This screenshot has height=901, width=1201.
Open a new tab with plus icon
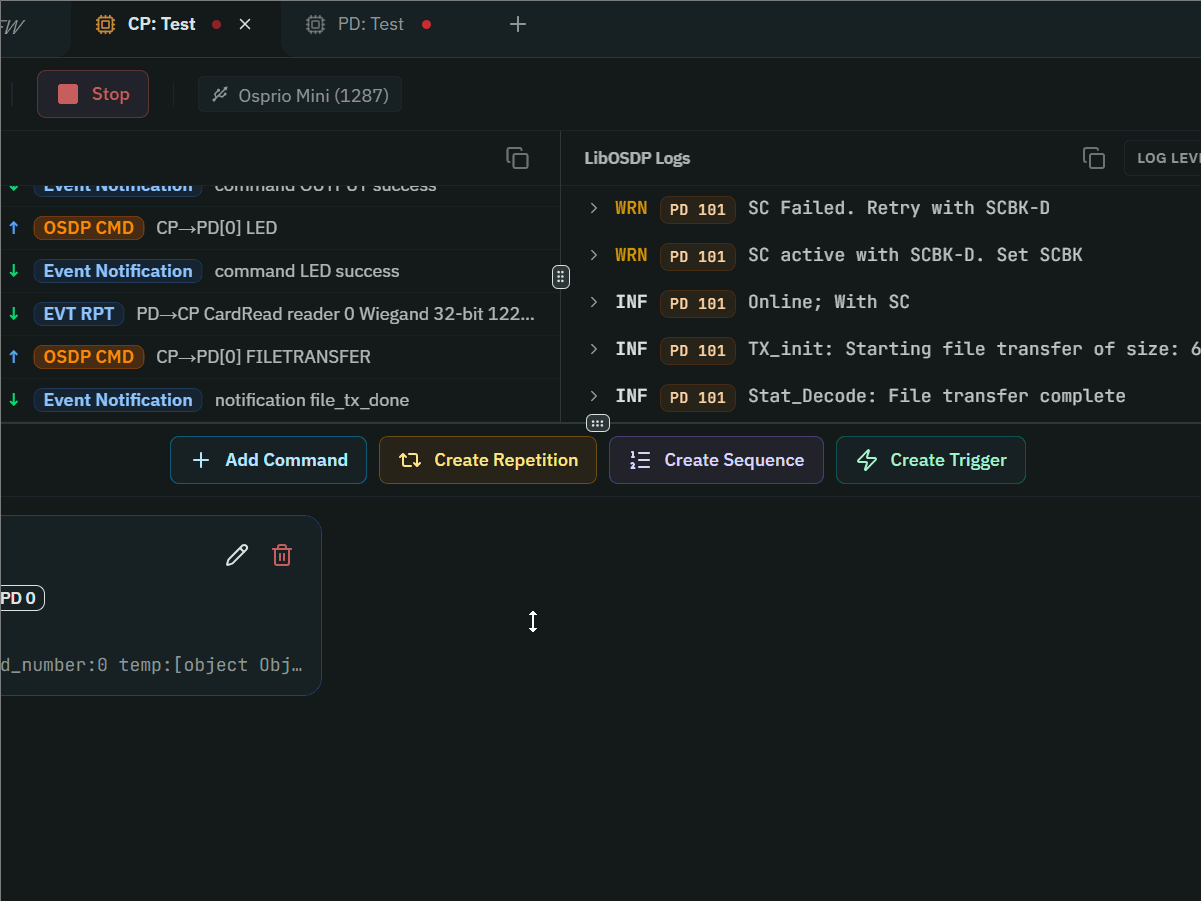pyautogui.click(x=518, y=24)
